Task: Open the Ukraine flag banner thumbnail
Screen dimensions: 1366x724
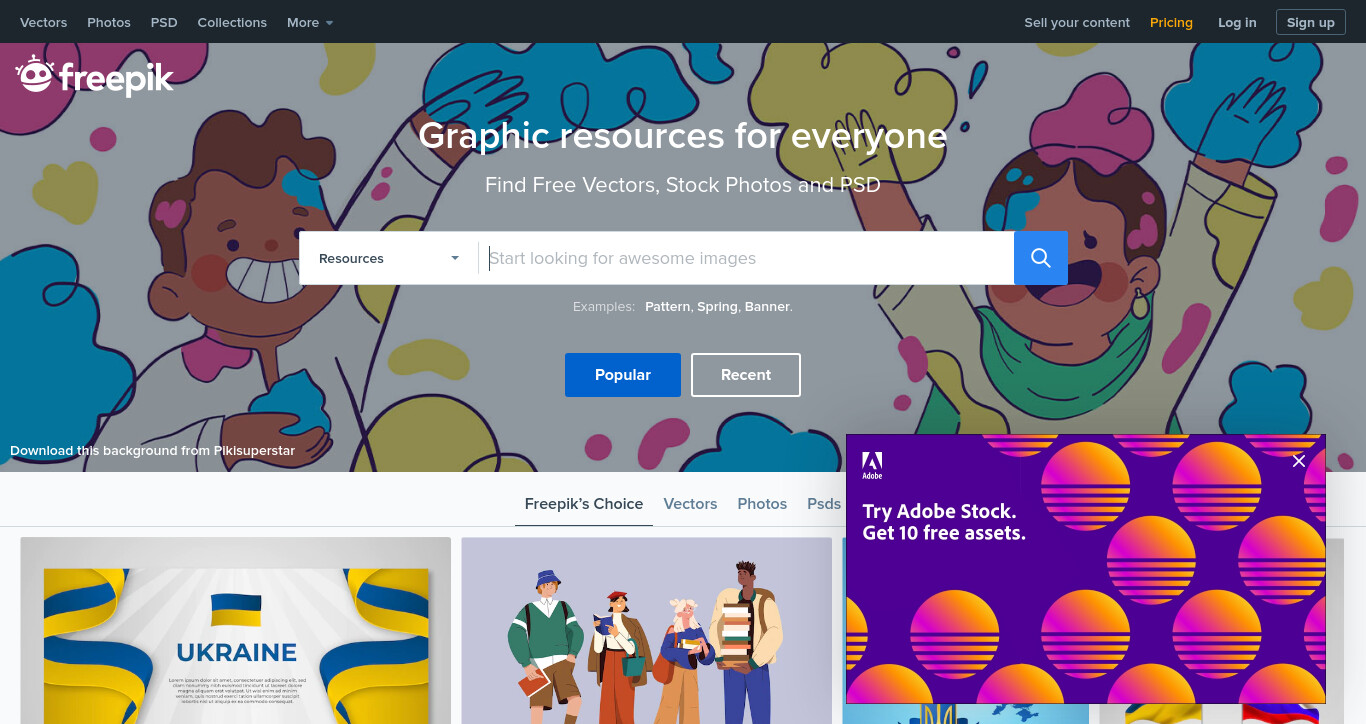Action: (x=236, y=631)
